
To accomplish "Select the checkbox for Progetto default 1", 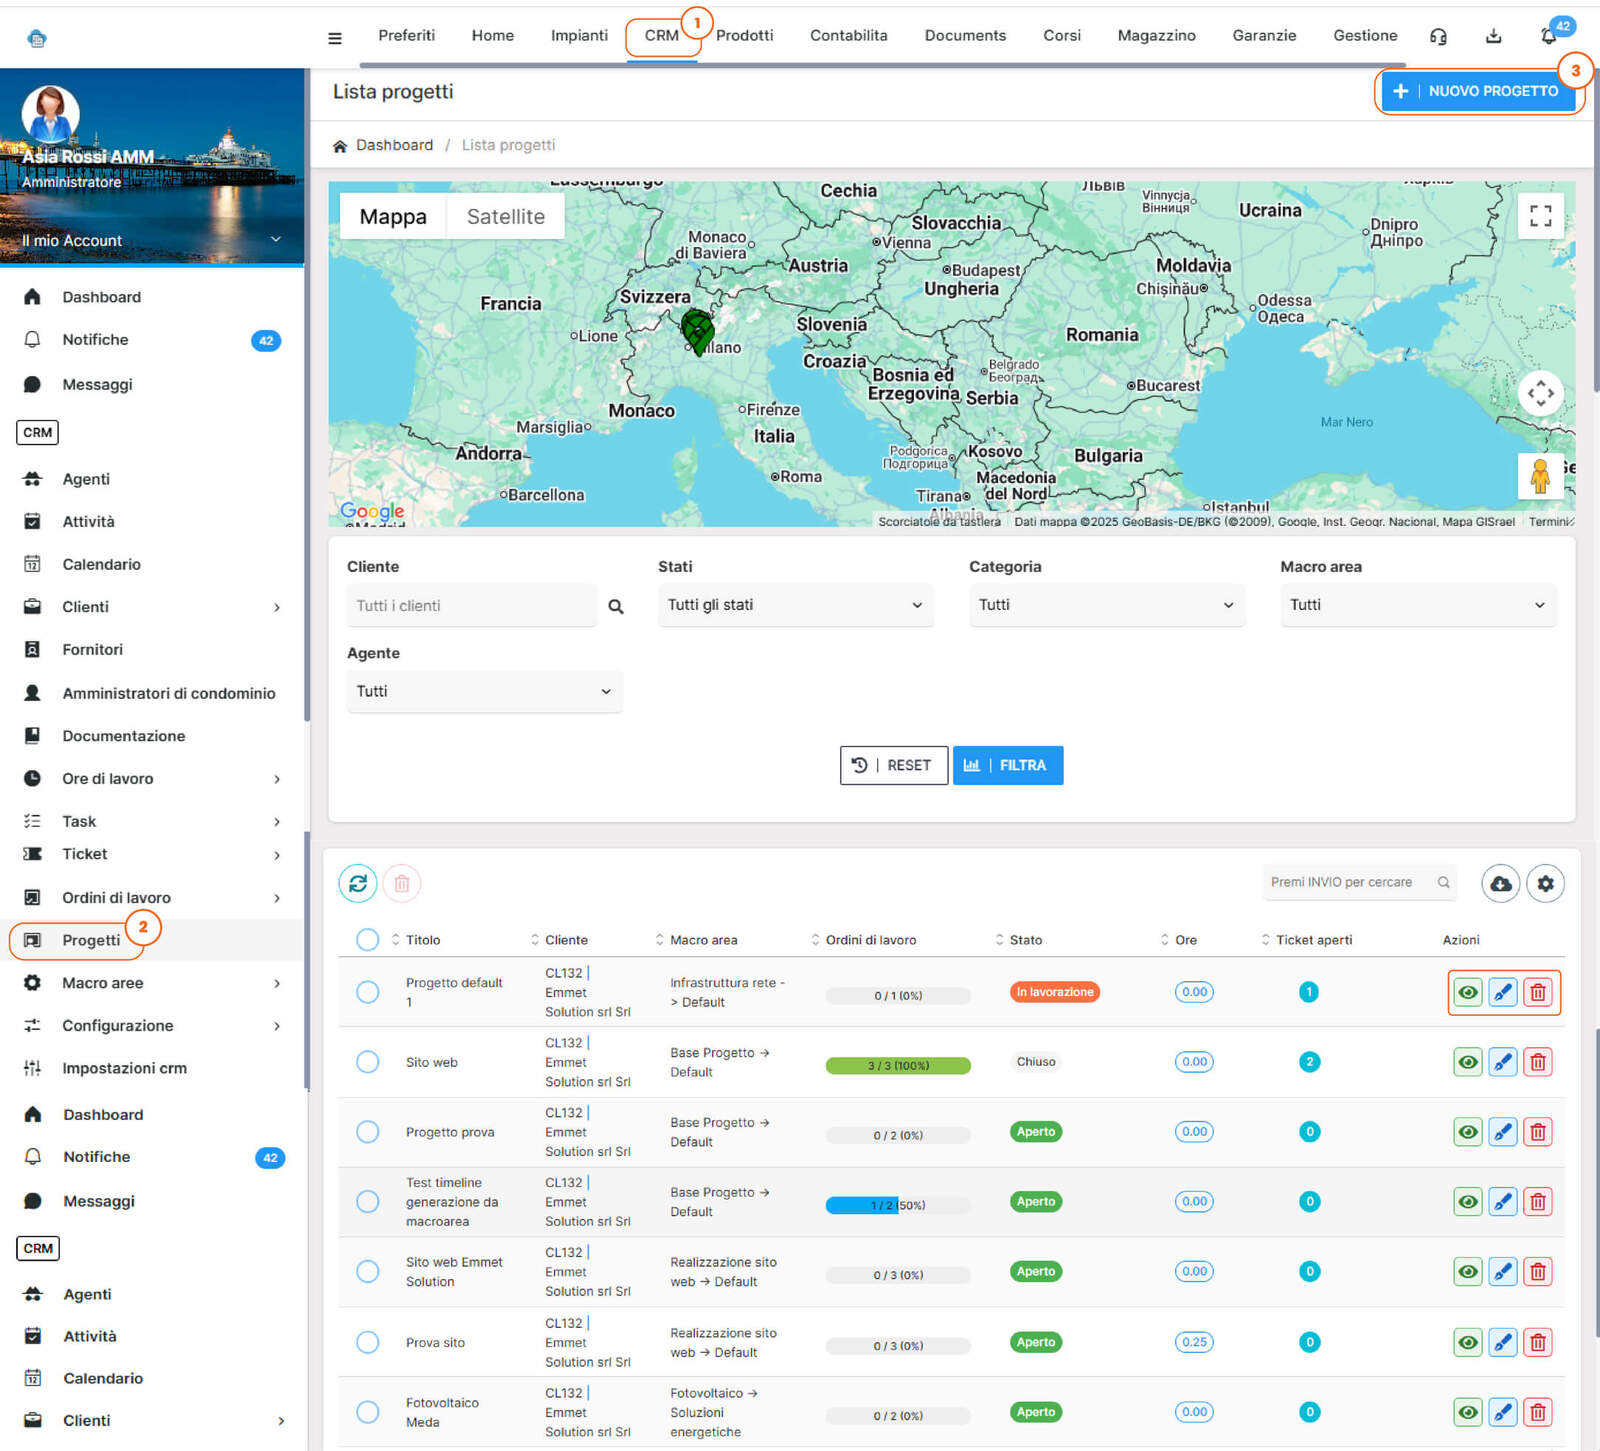I will click(368, 992).
